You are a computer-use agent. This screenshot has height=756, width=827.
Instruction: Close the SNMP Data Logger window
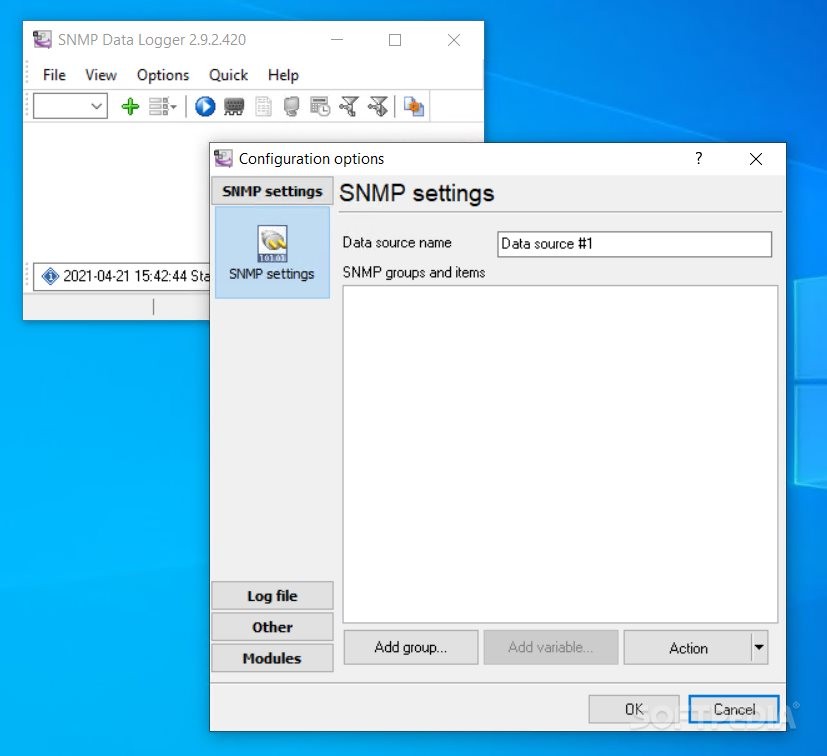[454, 40]
